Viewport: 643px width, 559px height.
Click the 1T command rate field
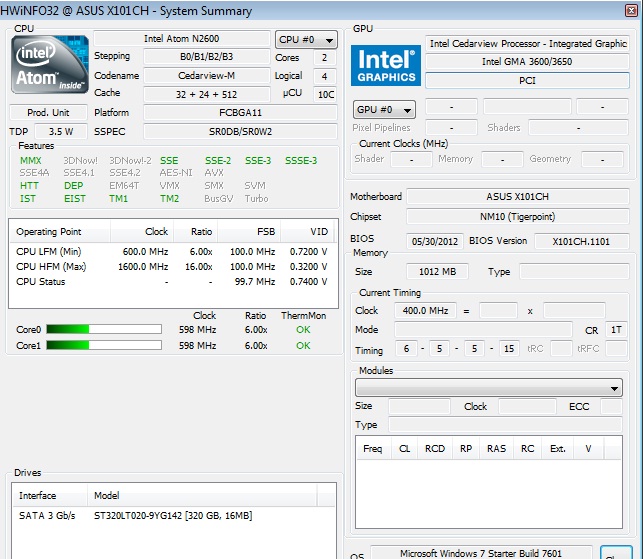click(616, 330)
